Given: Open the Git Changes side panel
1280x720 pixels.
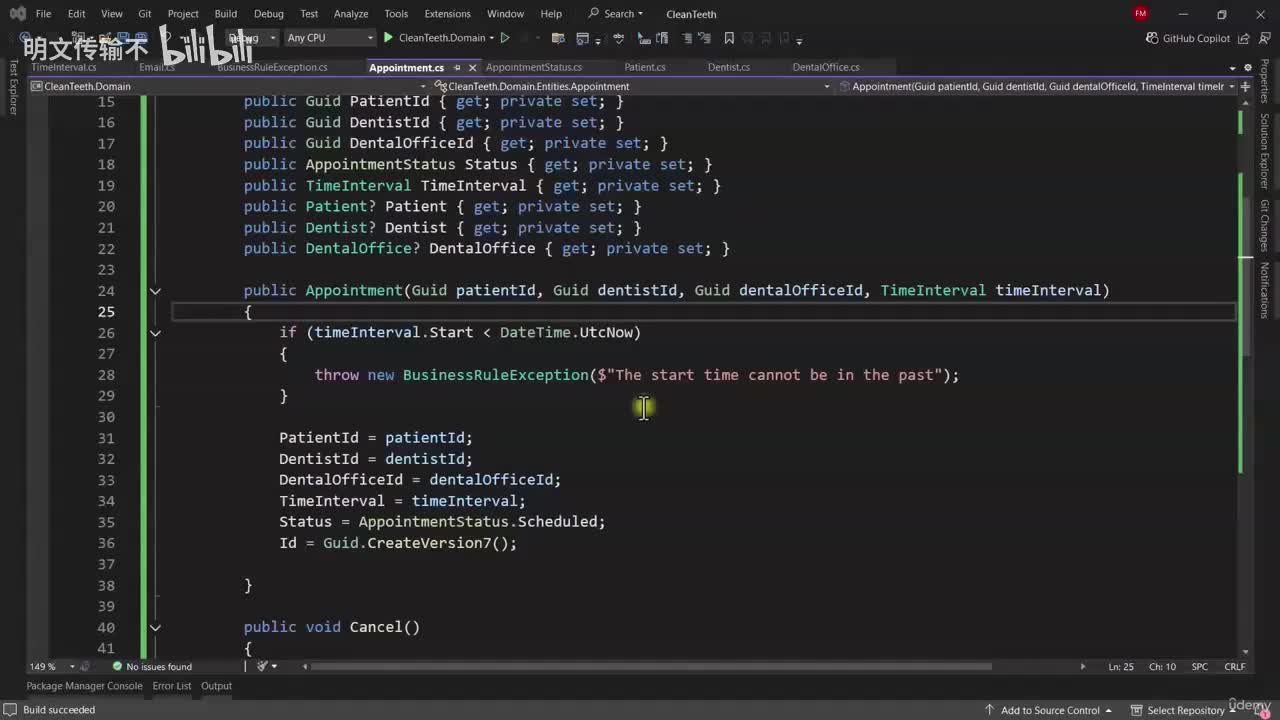Looking at the screenshot, I should [1264, 226].
